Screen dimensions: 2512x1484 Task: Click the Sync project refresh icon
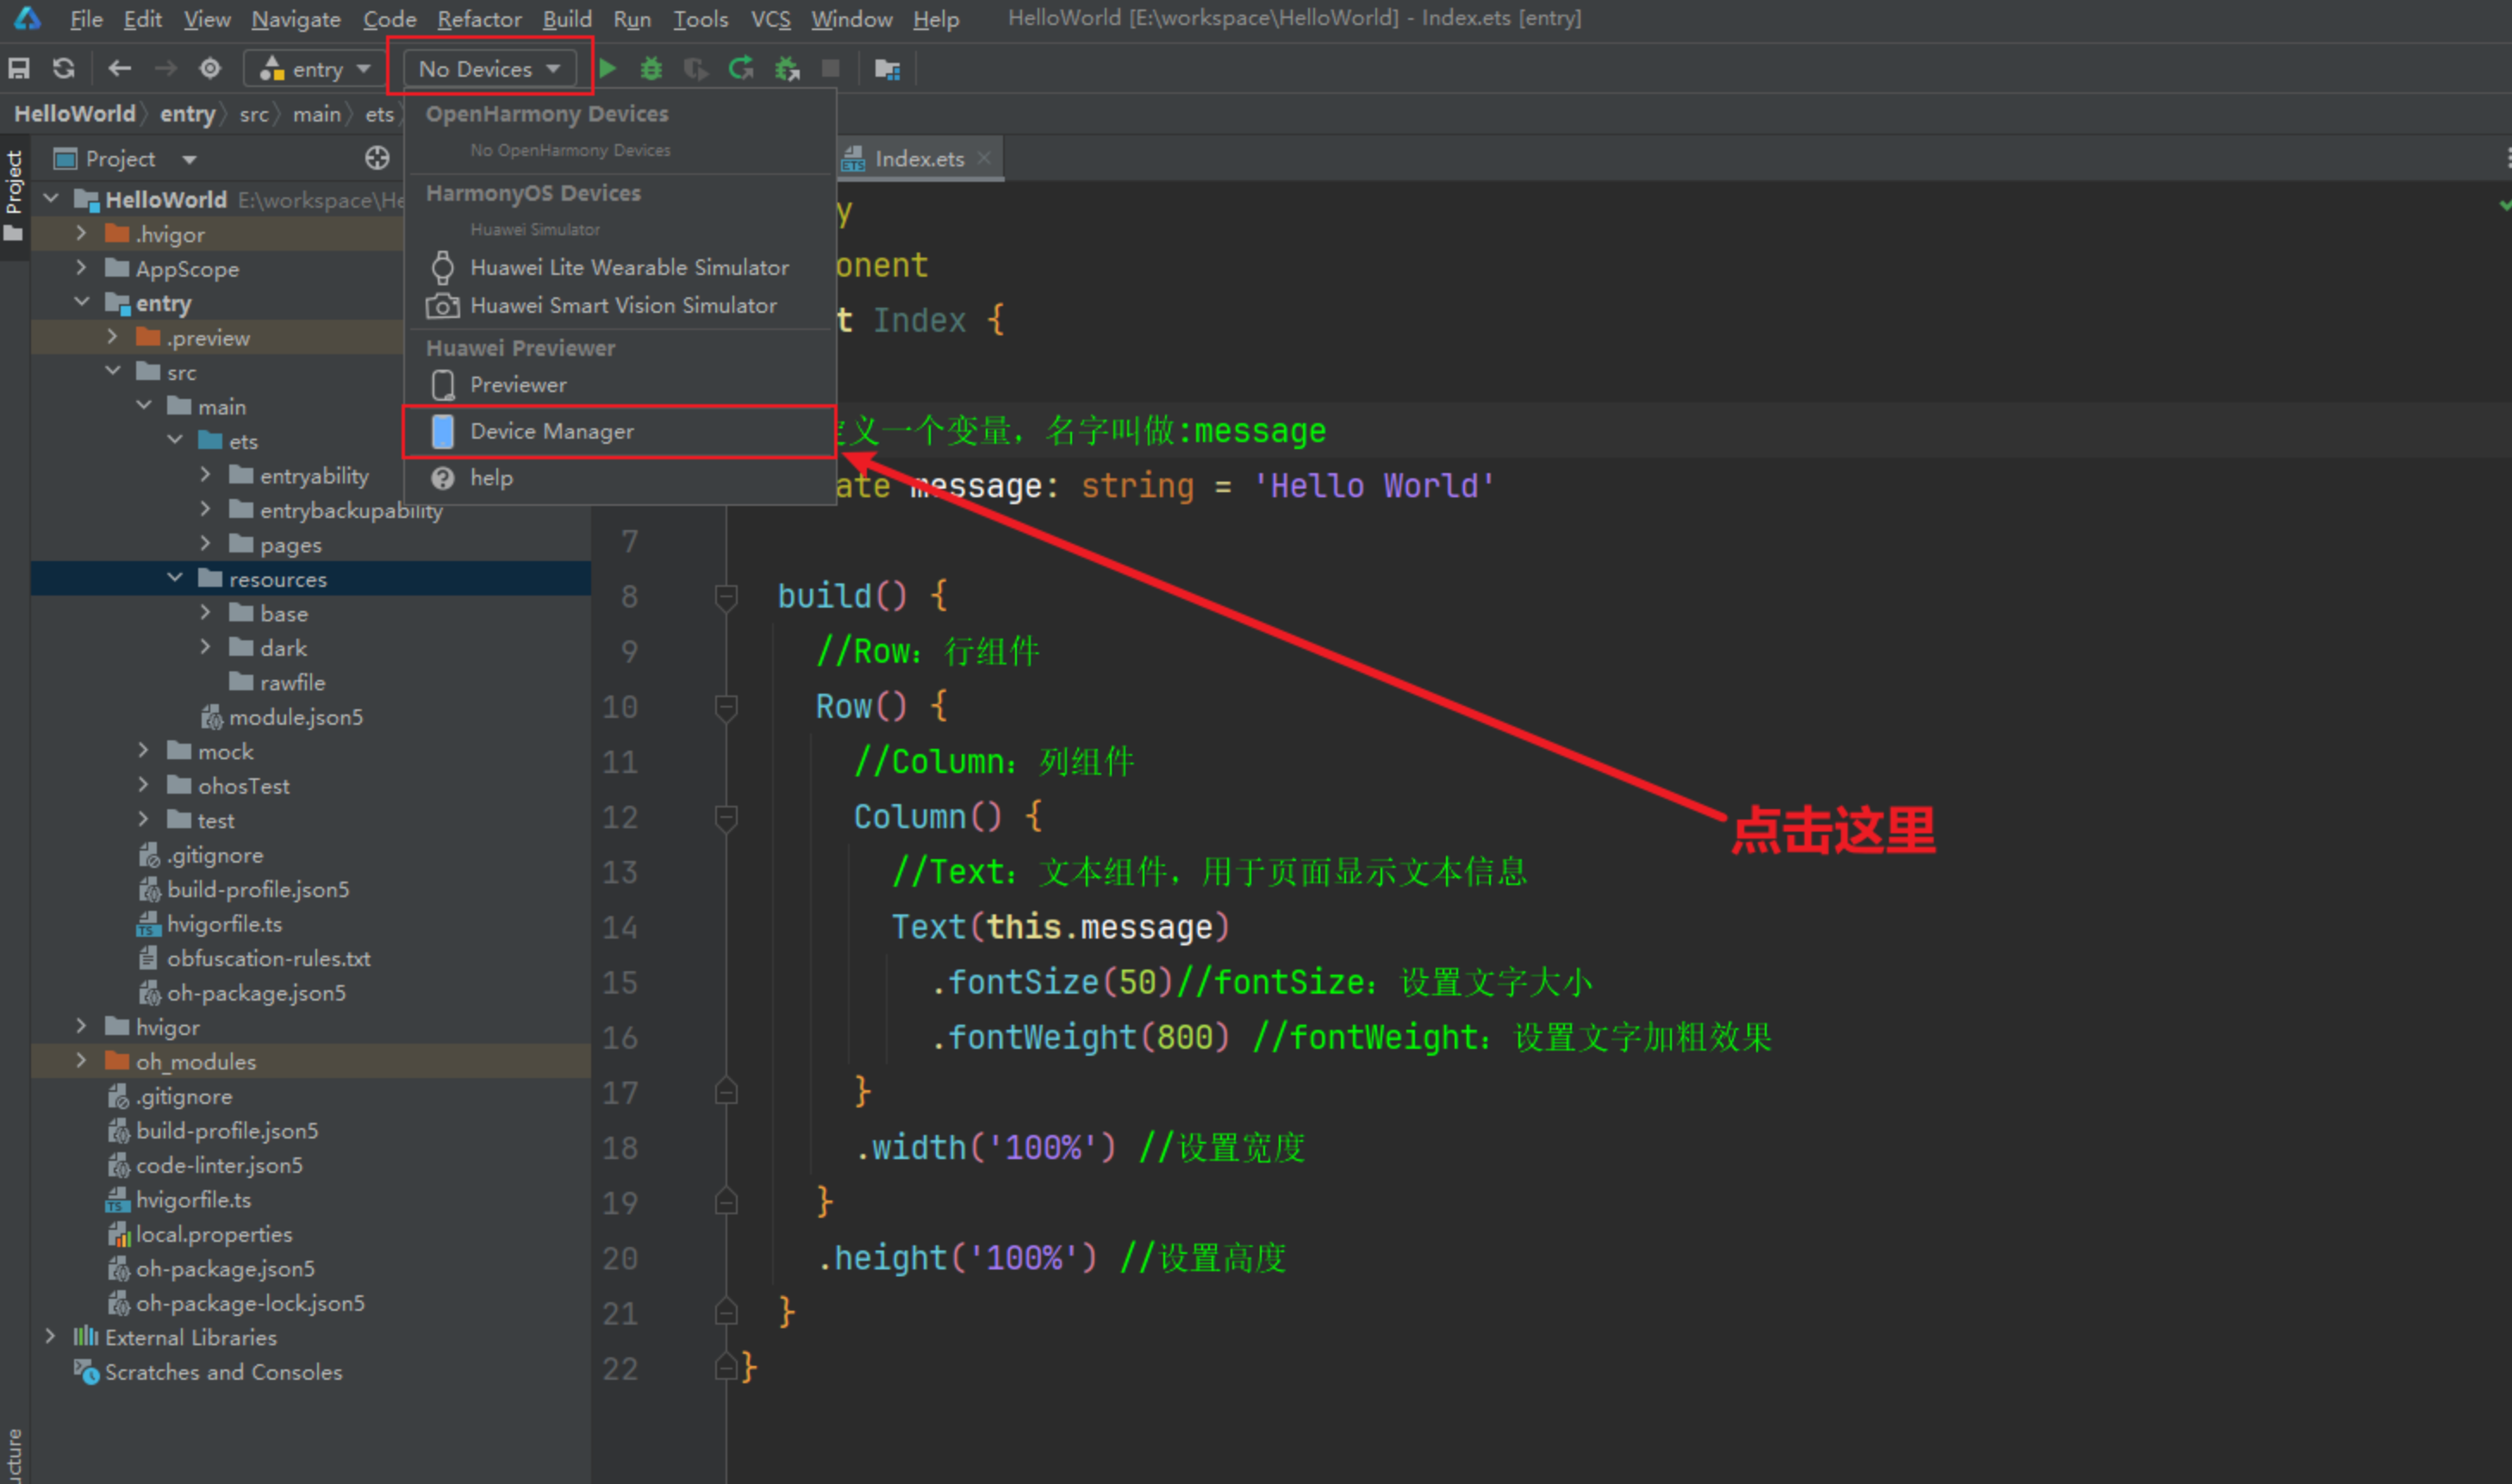point(64,69)
